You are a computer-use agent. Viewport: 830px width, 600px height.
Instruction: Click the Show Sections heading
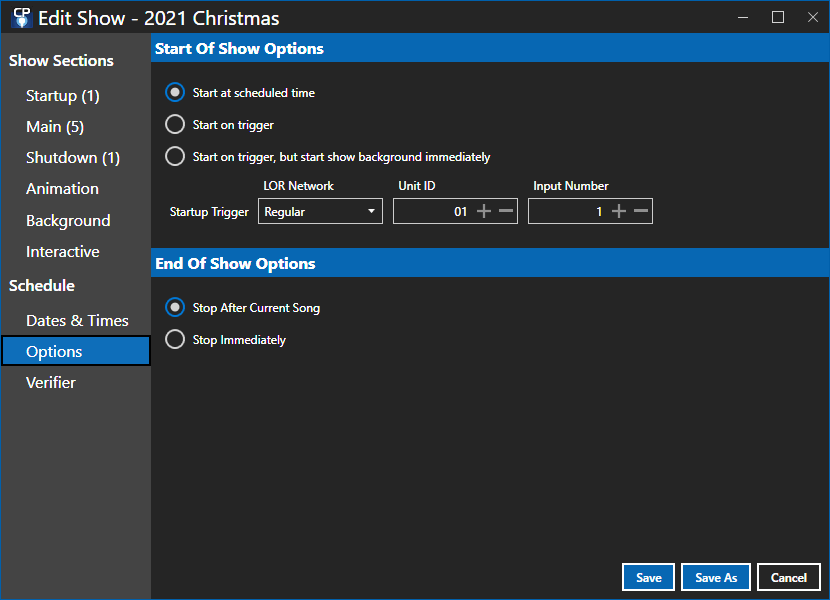click(x=61, y=61)
